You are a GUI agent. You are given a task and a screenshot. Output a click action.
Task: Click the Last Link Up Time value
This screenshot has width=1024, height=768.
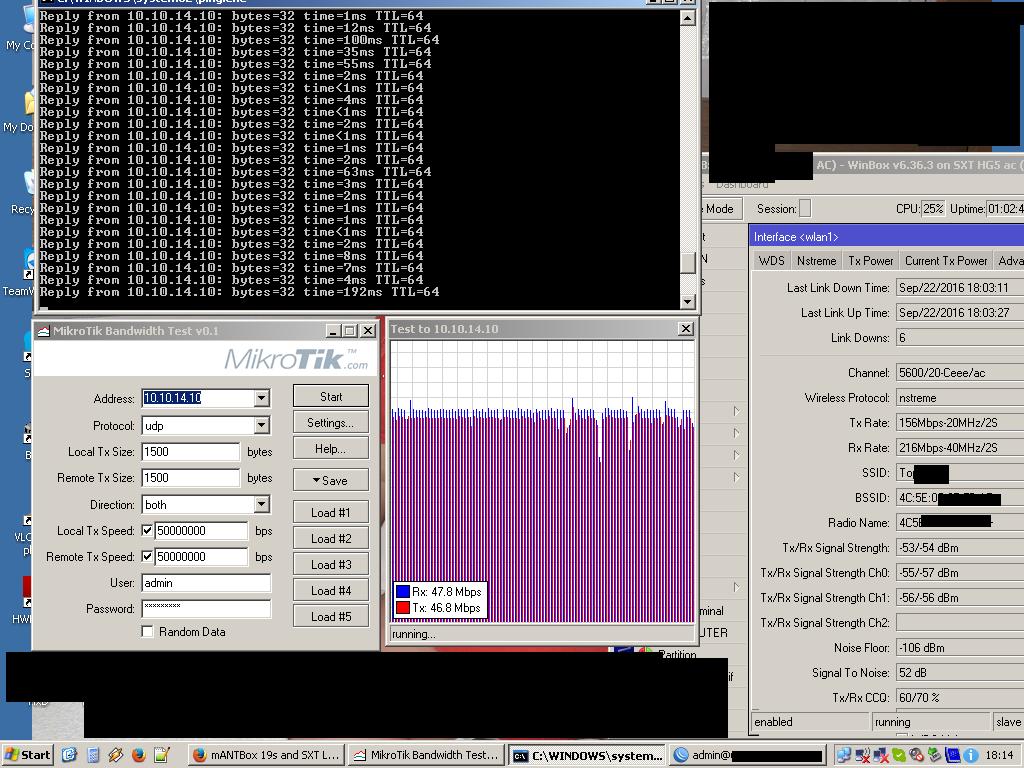click(x=959, y=313)
